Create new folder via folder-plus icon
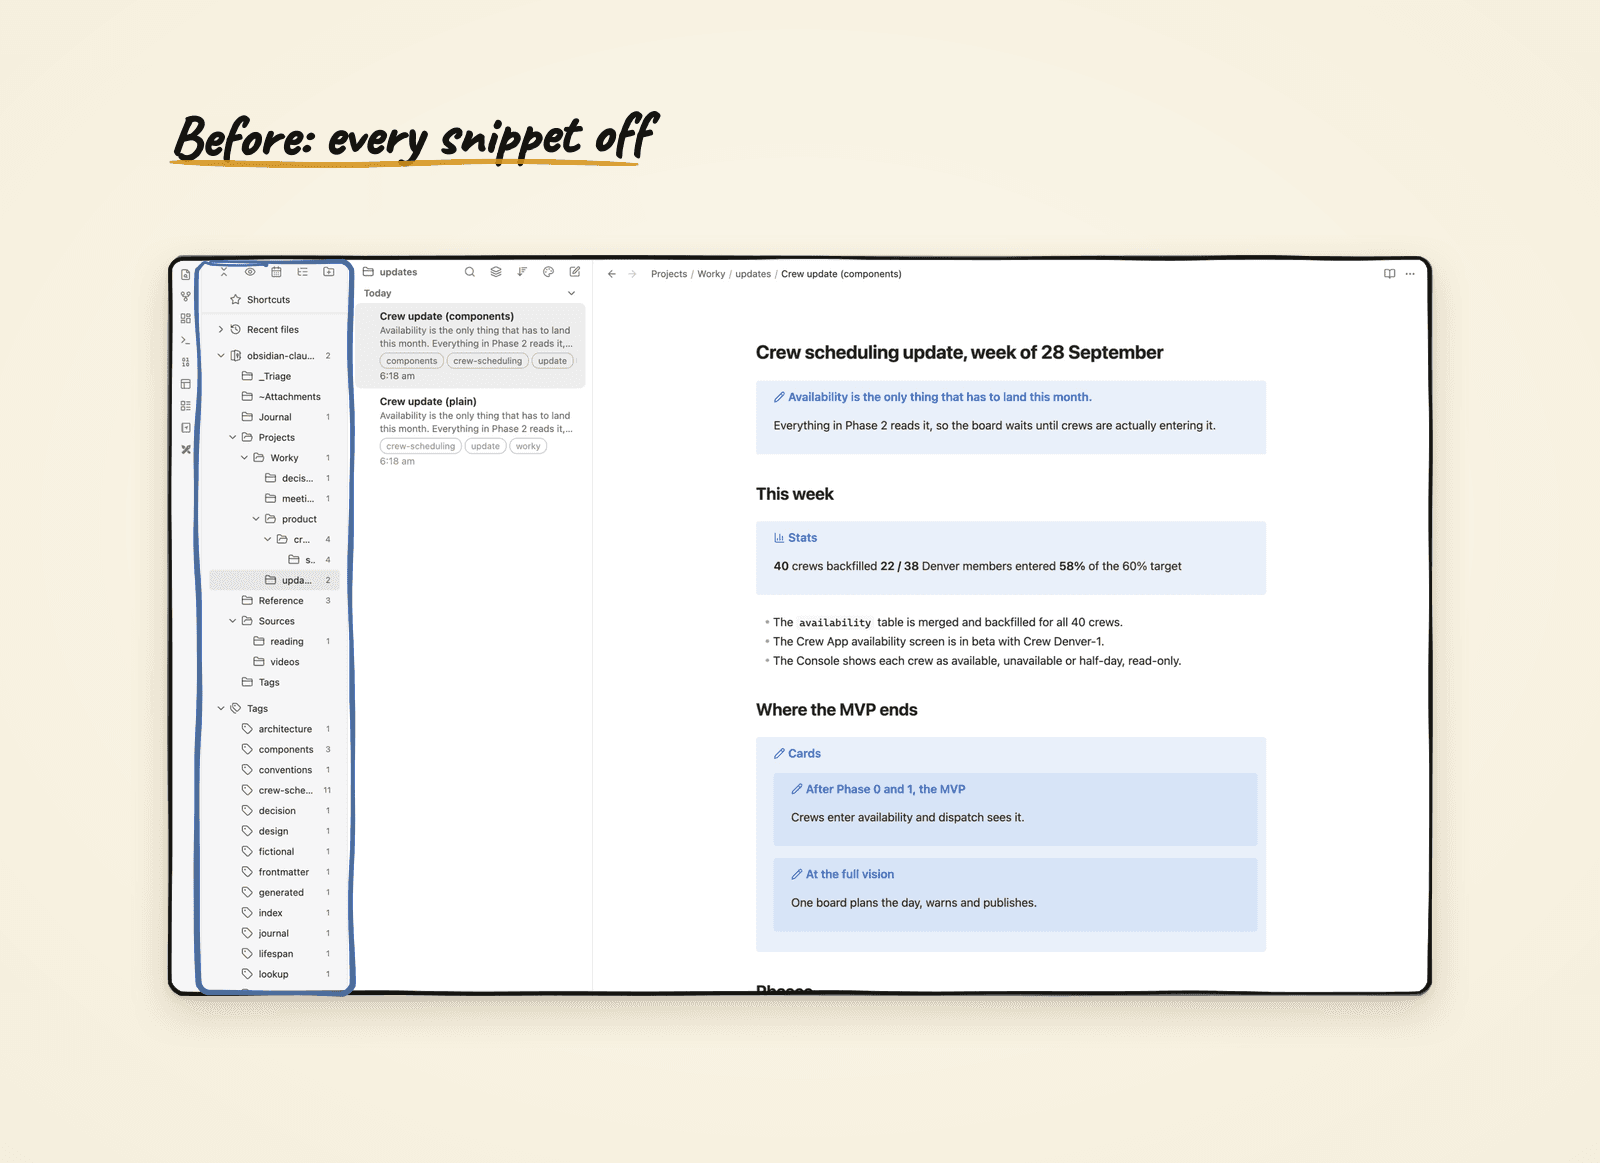Screen dimensions: 1600x1163 click(x=328, y=272)
